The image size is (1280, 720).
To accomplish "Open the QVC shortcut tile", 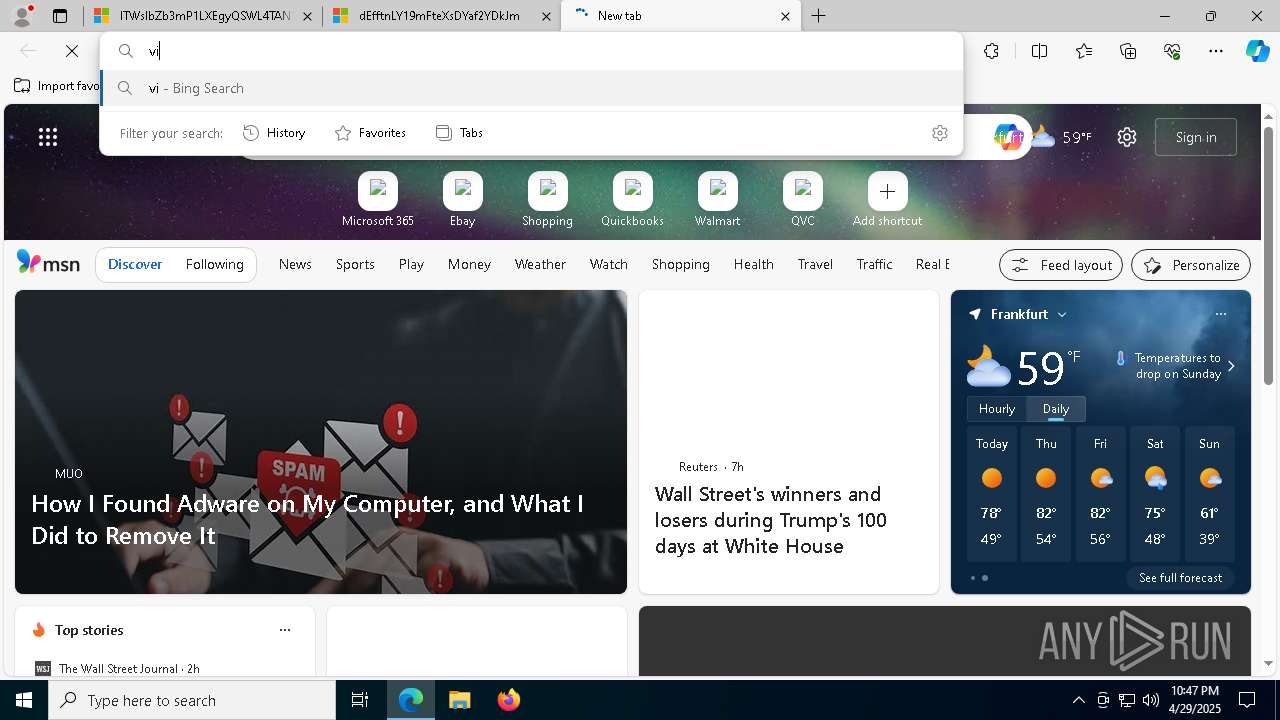I will click(x=802, y=200).
